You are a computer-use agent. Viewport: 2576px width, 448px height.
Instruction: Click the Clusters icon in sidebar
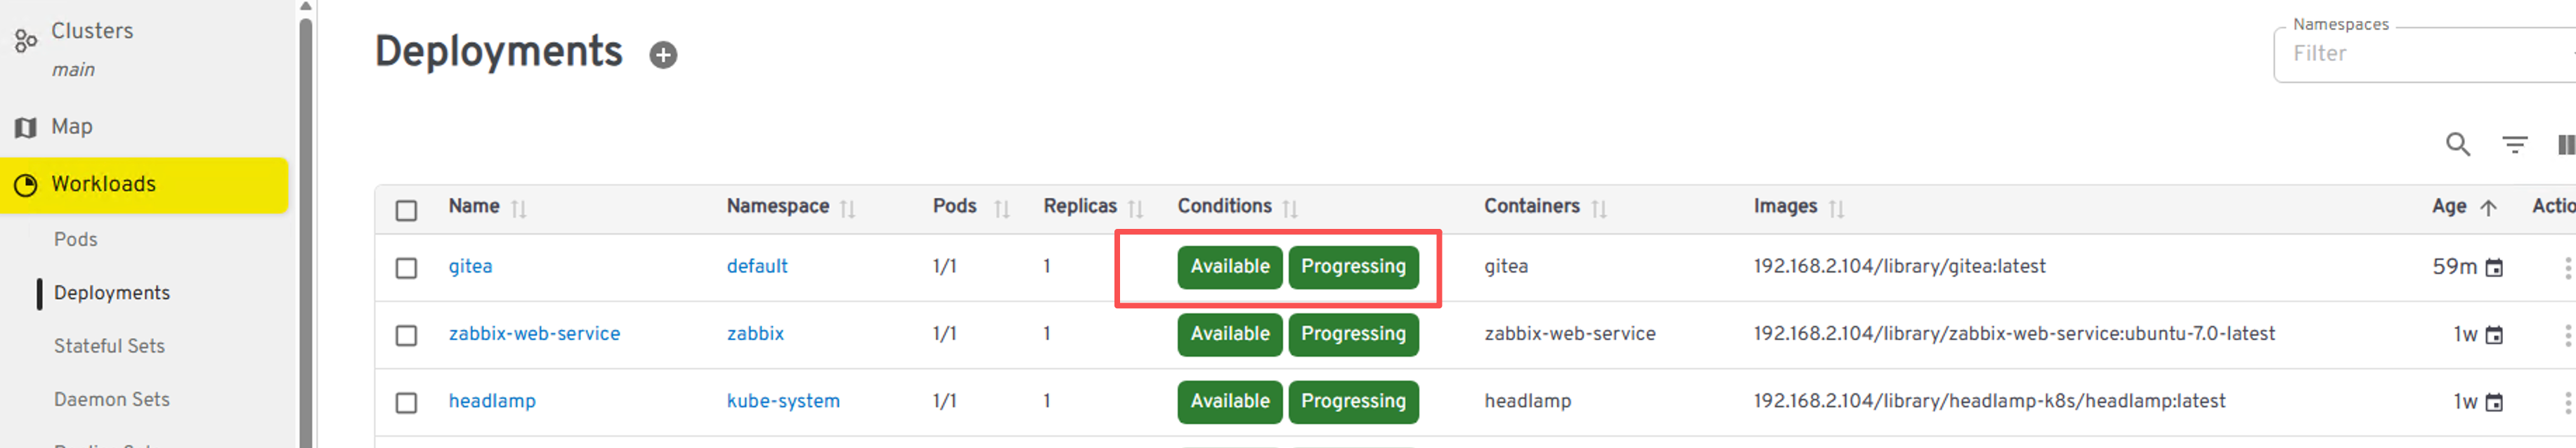[x=25, y=41]
